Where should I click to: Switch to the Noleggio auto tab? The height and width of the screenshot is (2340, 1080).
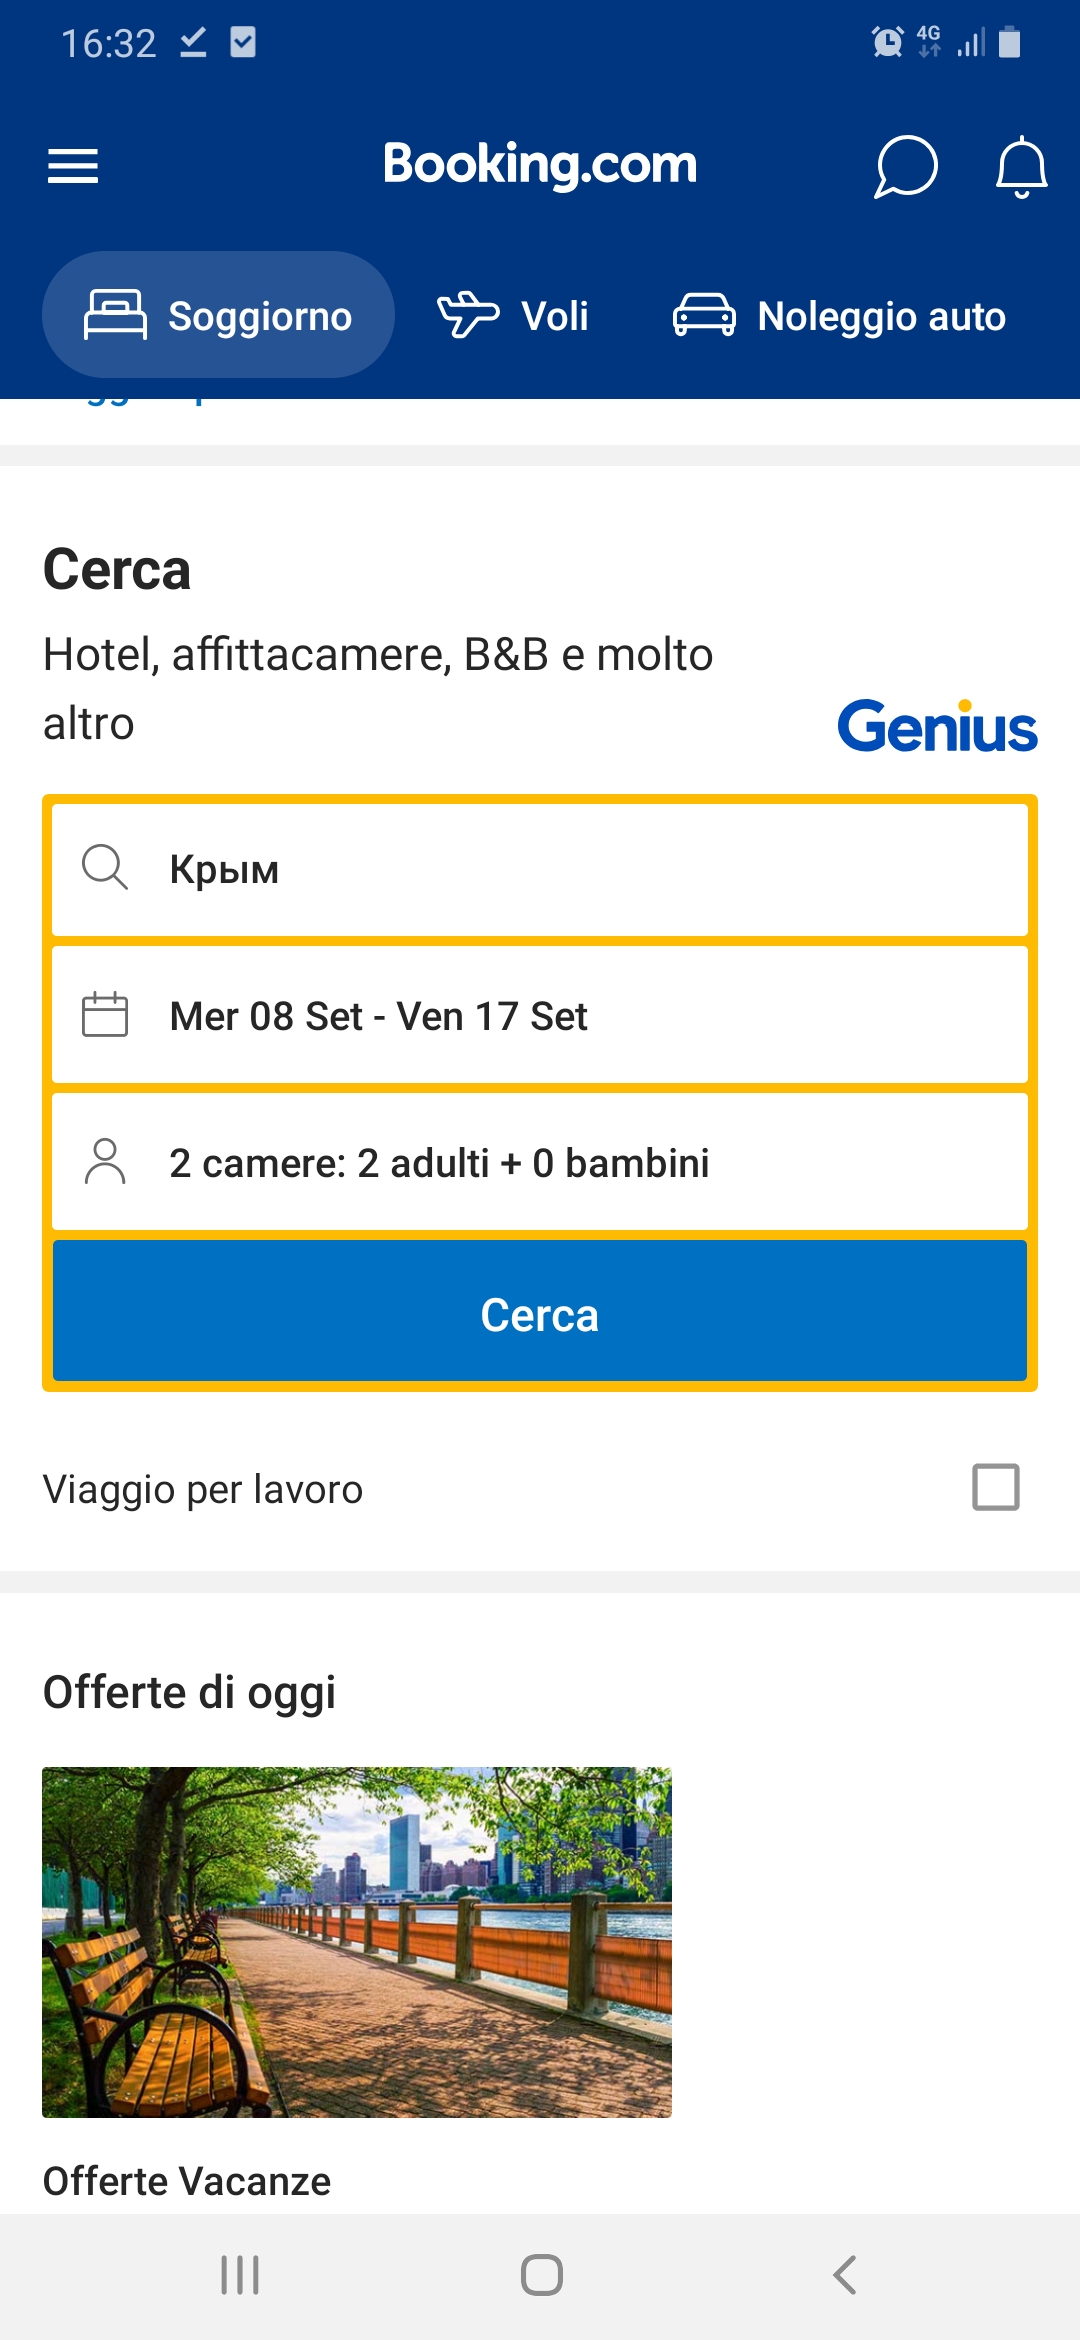[840, 315]
